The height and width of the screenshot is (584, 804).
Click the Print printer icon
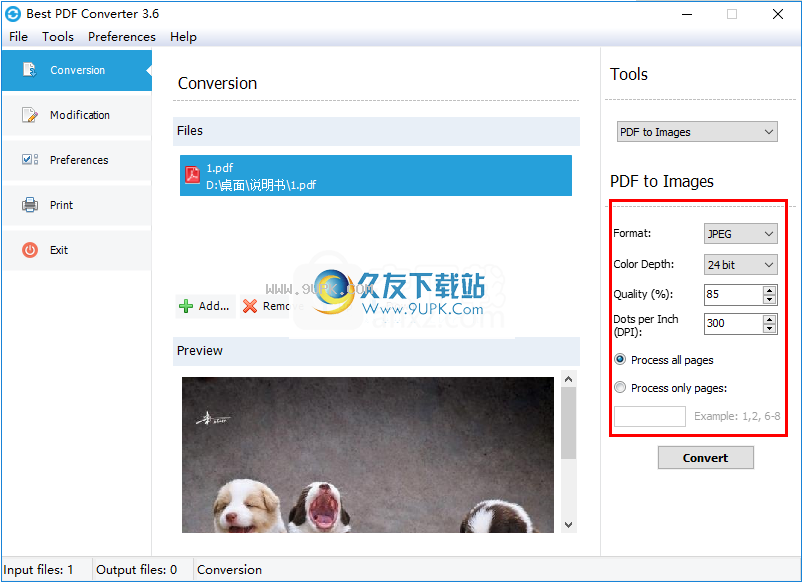[30, 205]
